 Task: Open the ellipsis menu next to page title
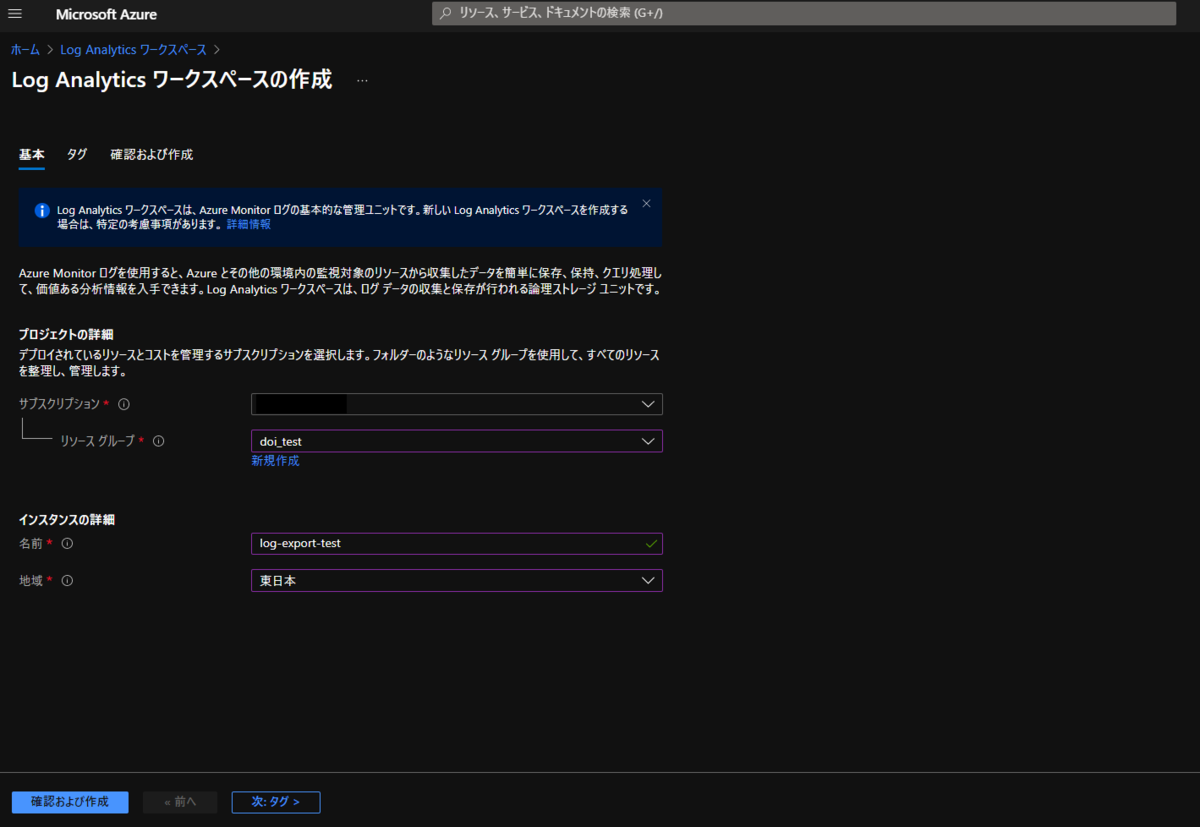[x=362, y=79]
